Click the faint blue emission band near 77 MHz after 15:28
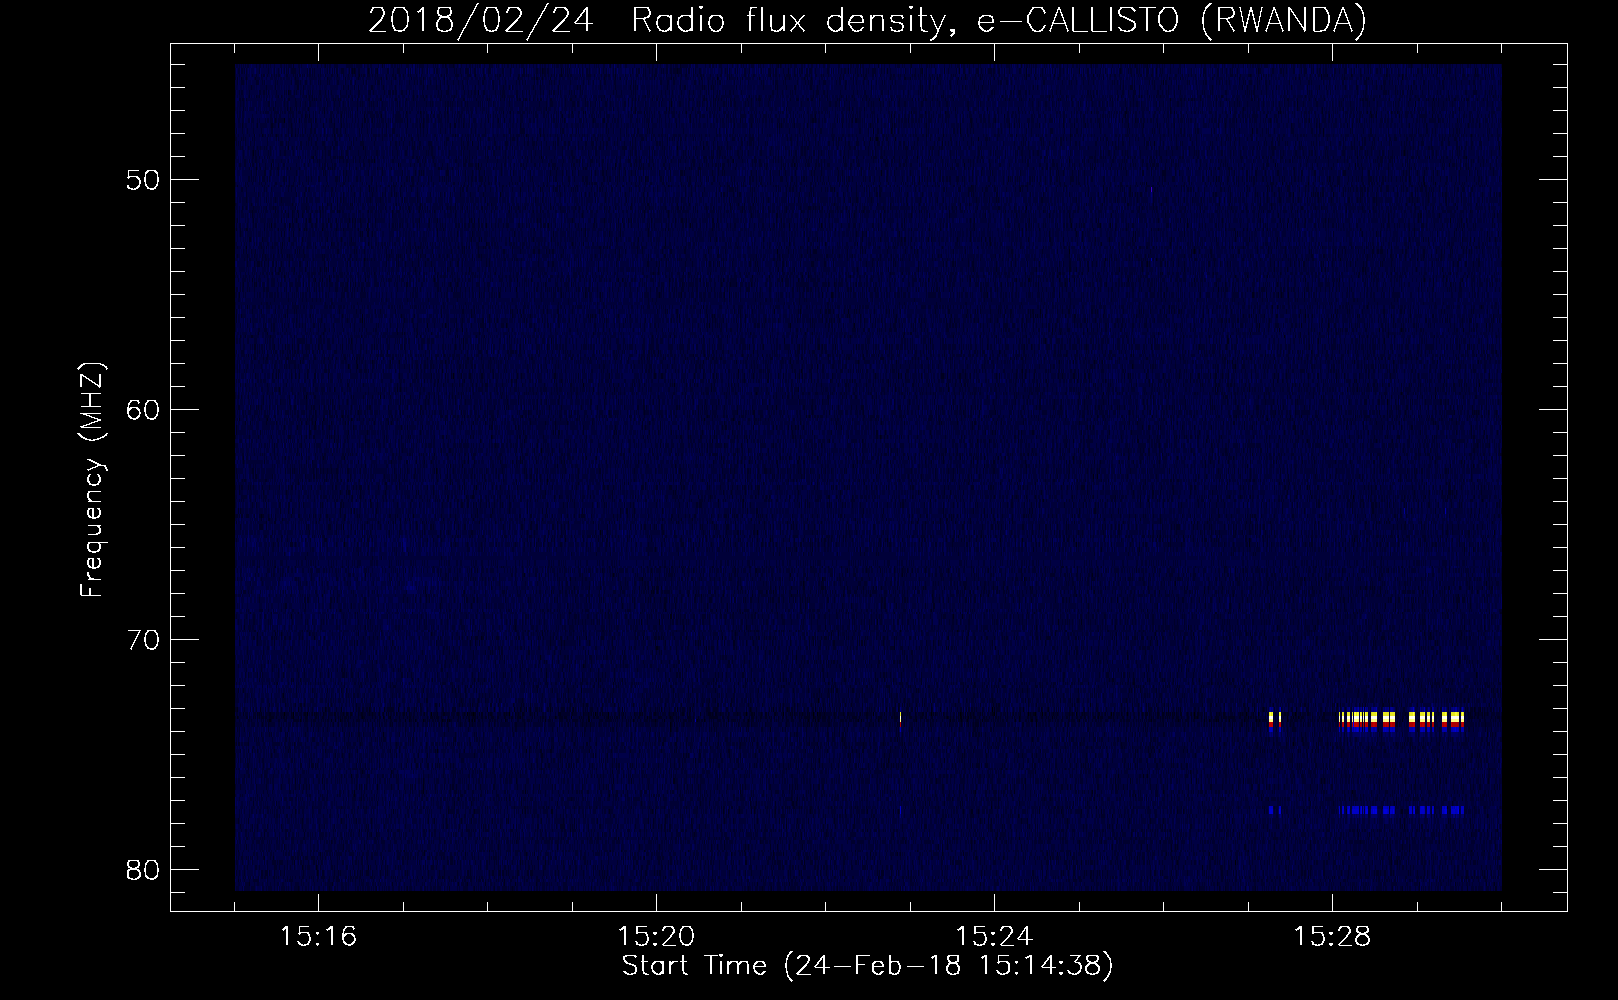This screenshot has height=1000, width=1618. 1401,810
